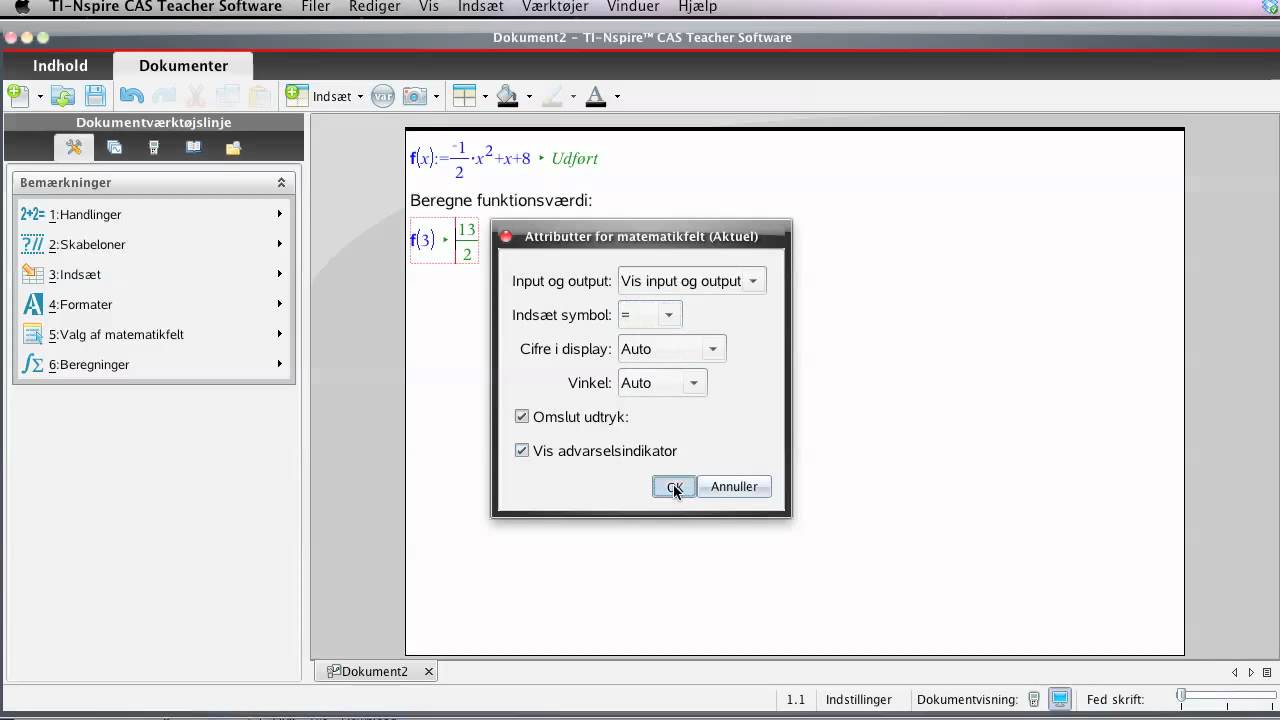The height and width of the screenshot is (720, 1280).
Task: Confirm dialog with OK button
Action: pos(674,487)
